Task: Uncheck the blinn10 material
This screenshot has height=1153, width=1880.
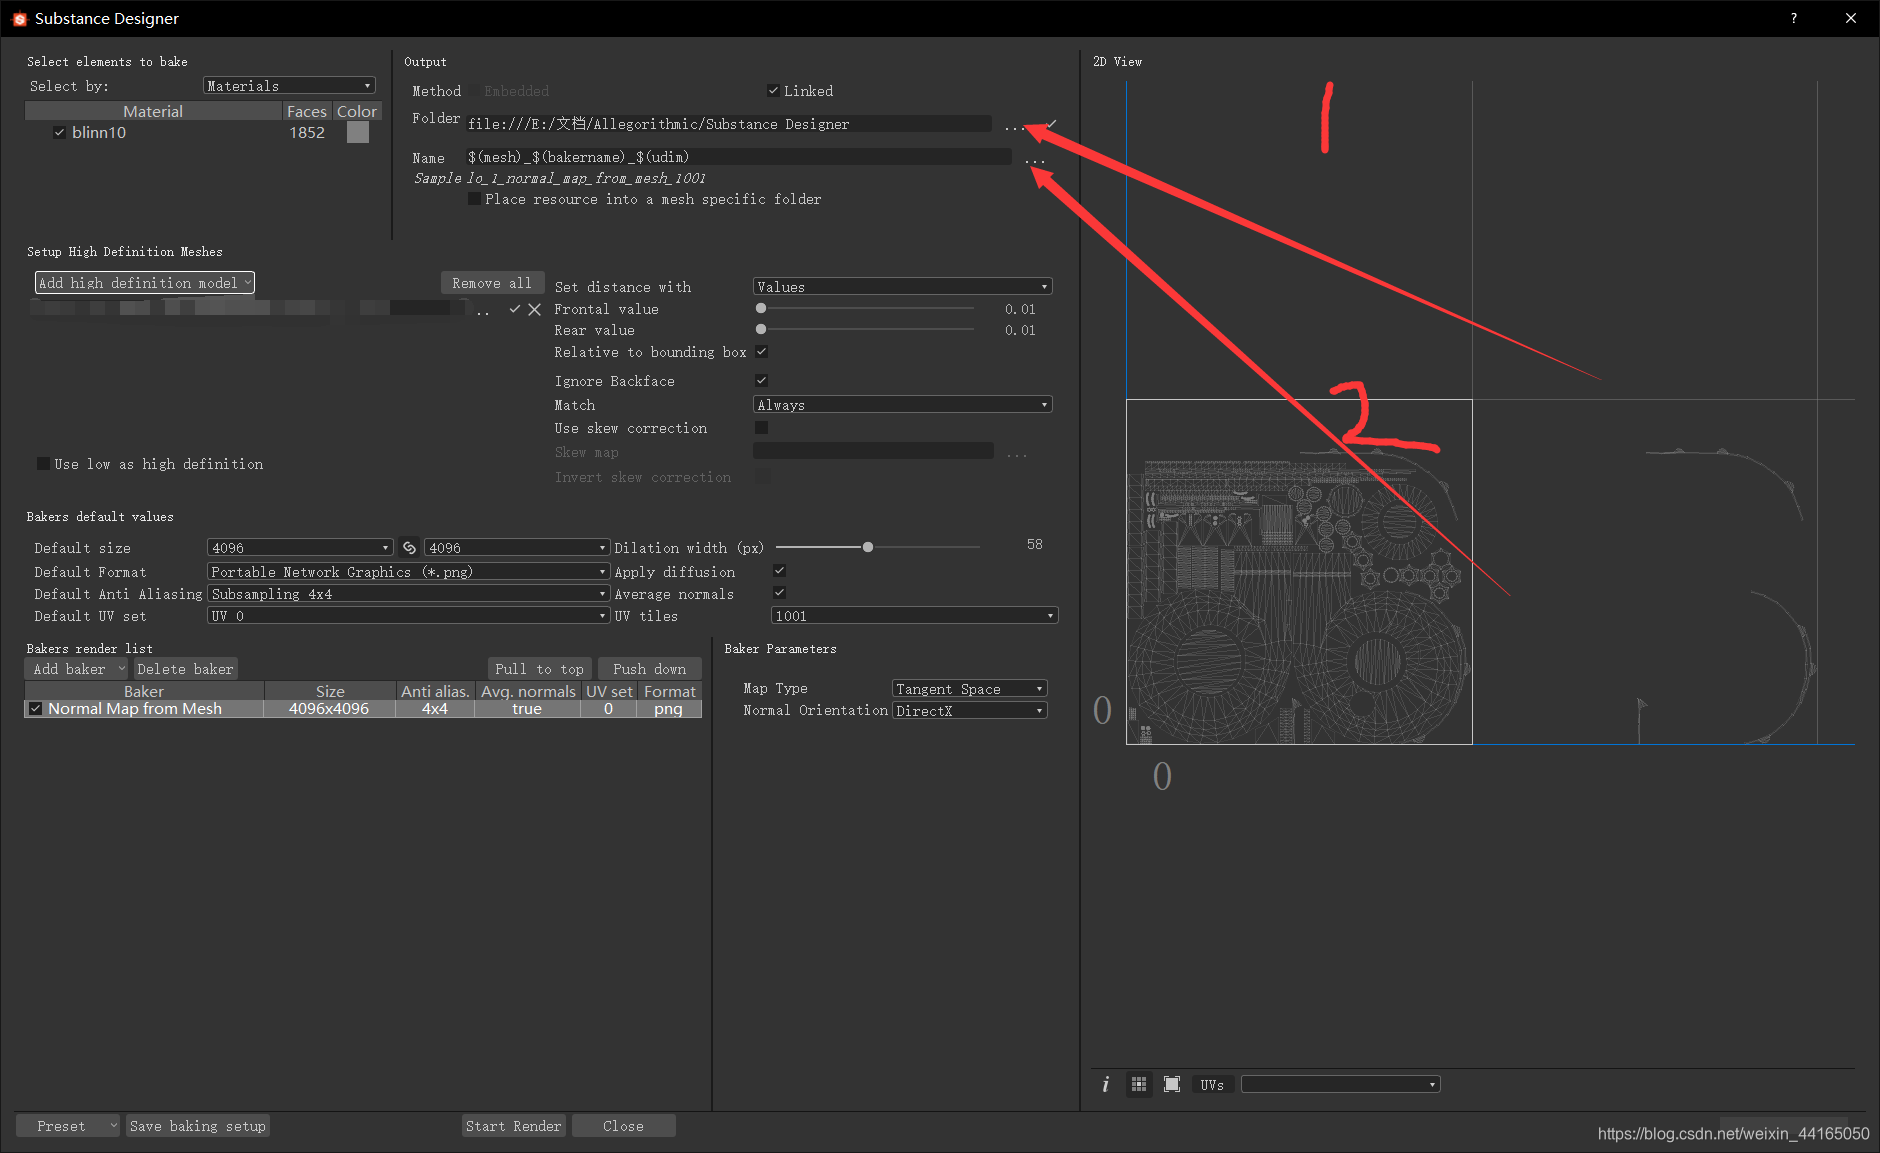Action: (59, 132)
